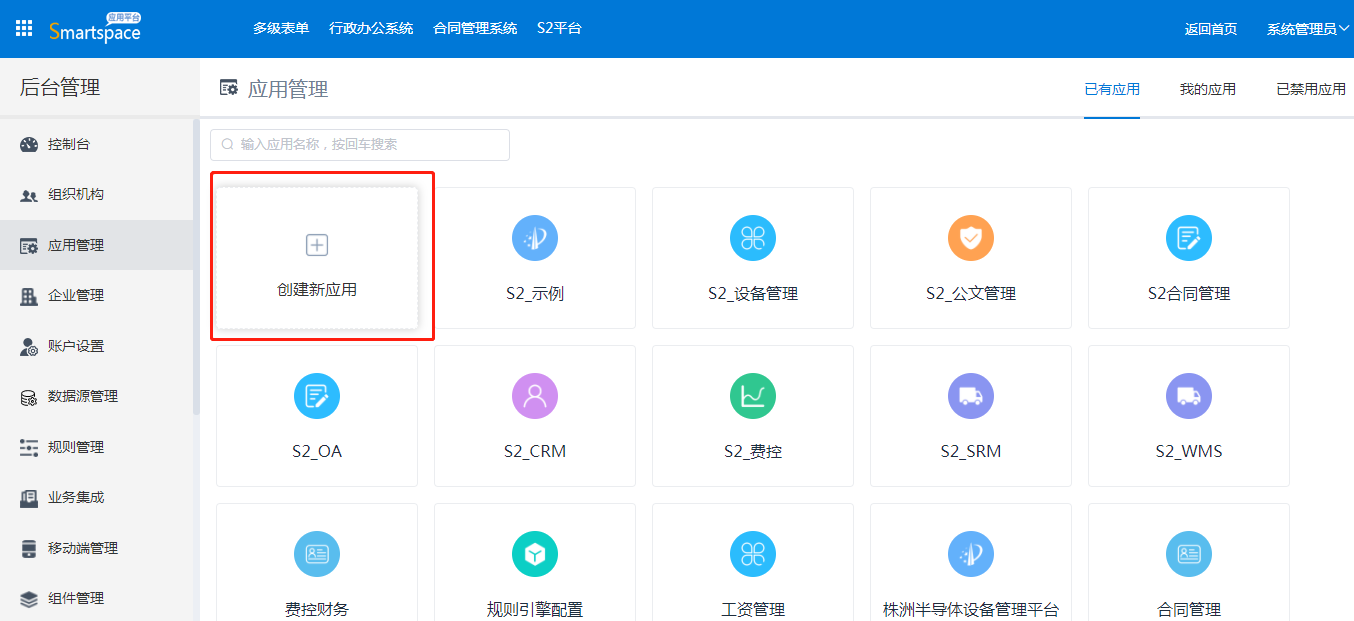Click the 控制台 dashboard icon
The image size is (1354, 621).
pyautogui.click(x=29, y=144)
